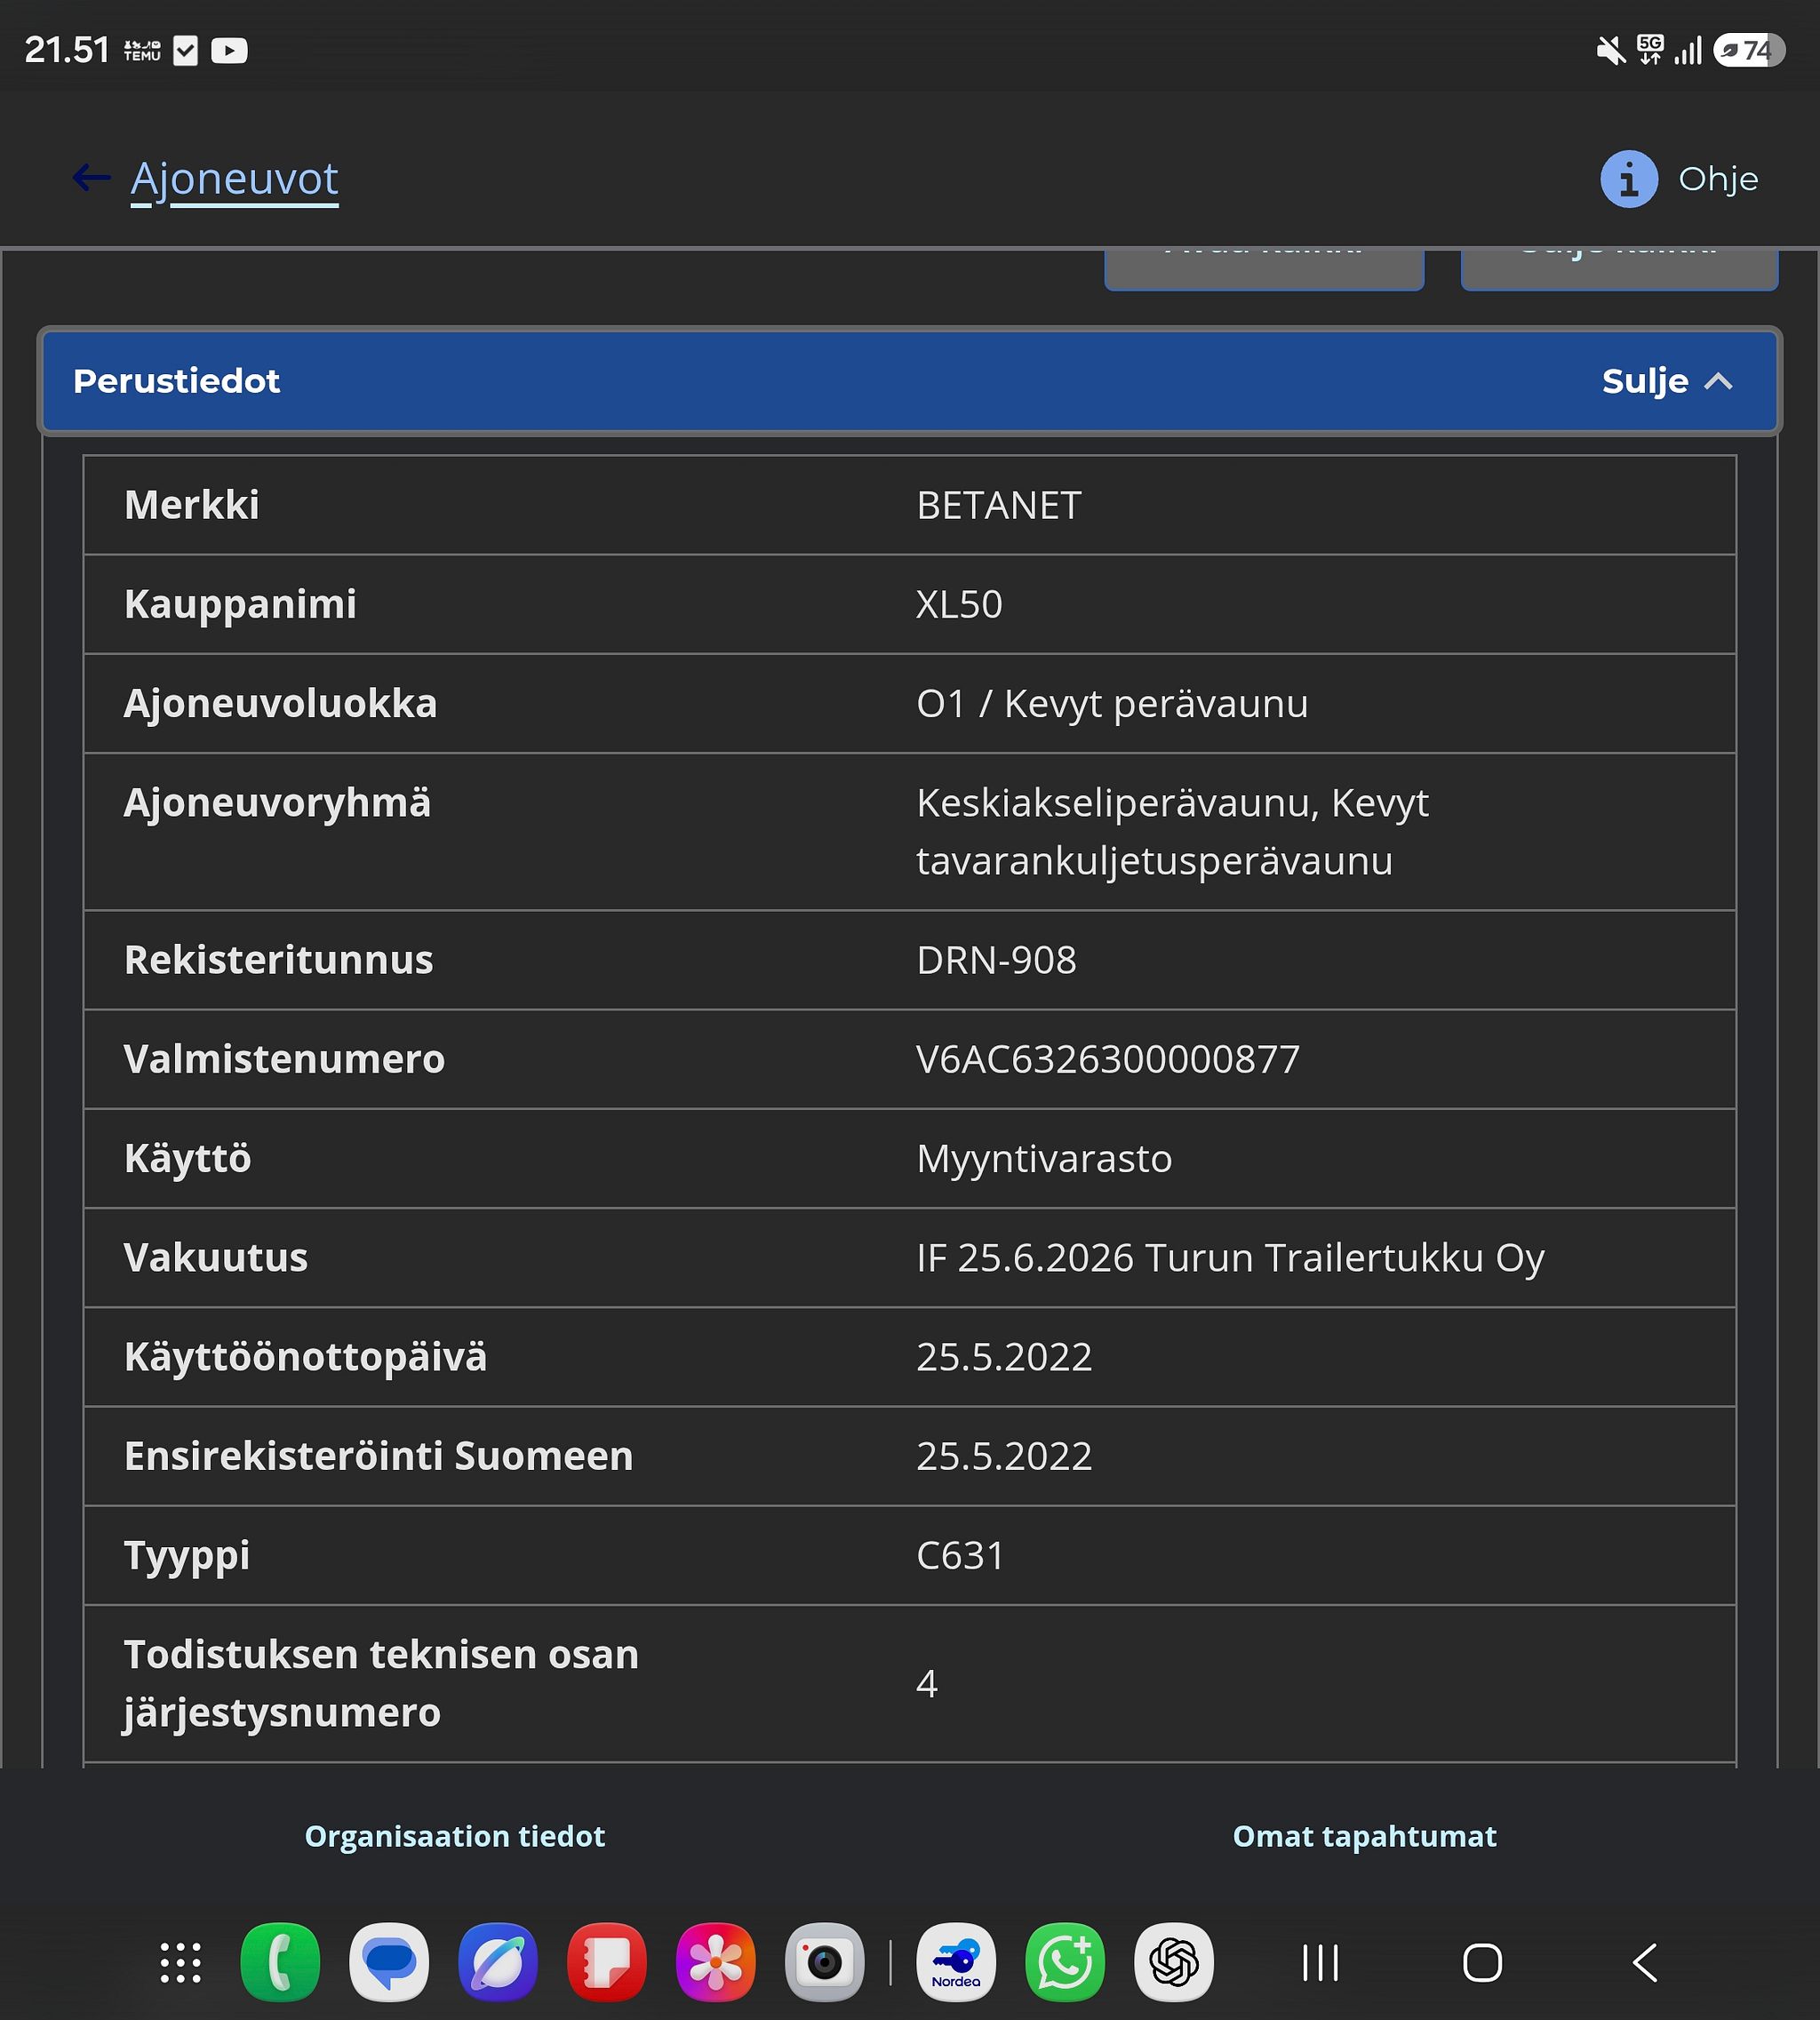The height and width of the screenshot is (2020, 1820).
Task: Launch the Camera app
Action: click(x=825, y=1962)
